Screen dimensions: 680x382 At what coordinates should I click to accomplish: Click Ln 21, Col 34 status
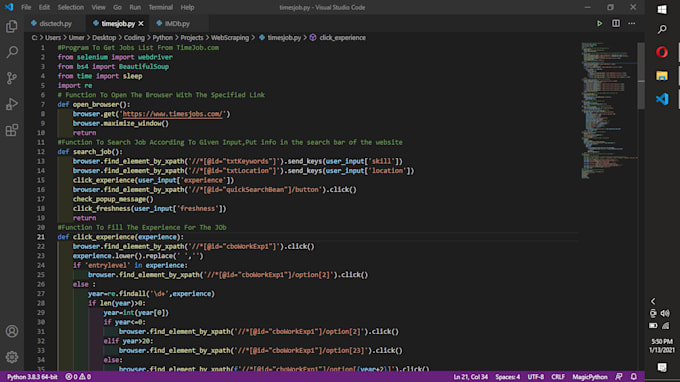471,377
